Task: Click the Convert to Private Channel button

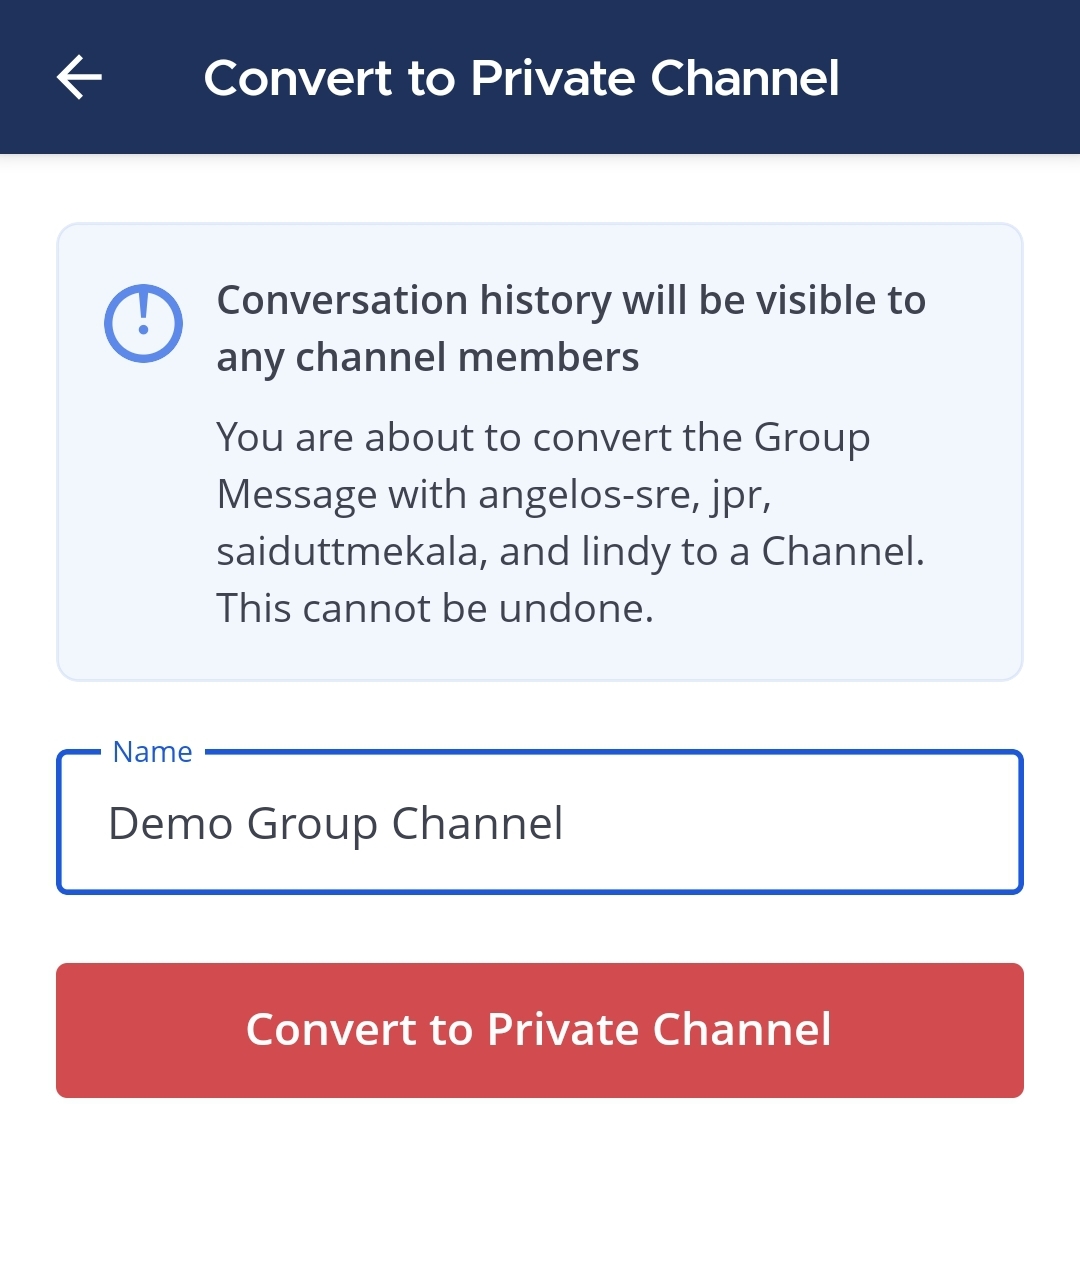Action: [x=540, y=1030]
